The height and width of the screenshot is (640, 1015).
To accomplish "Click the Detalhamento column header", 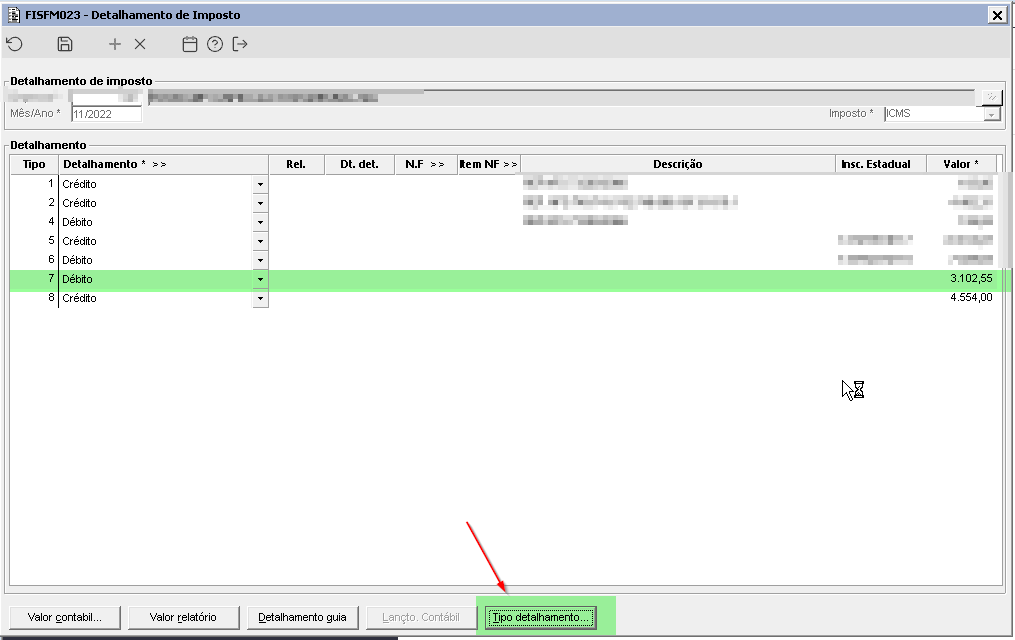I will point(164,164).
